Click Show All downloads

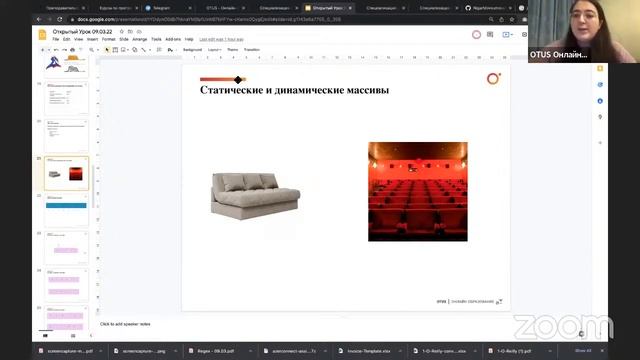coord(583,351)
